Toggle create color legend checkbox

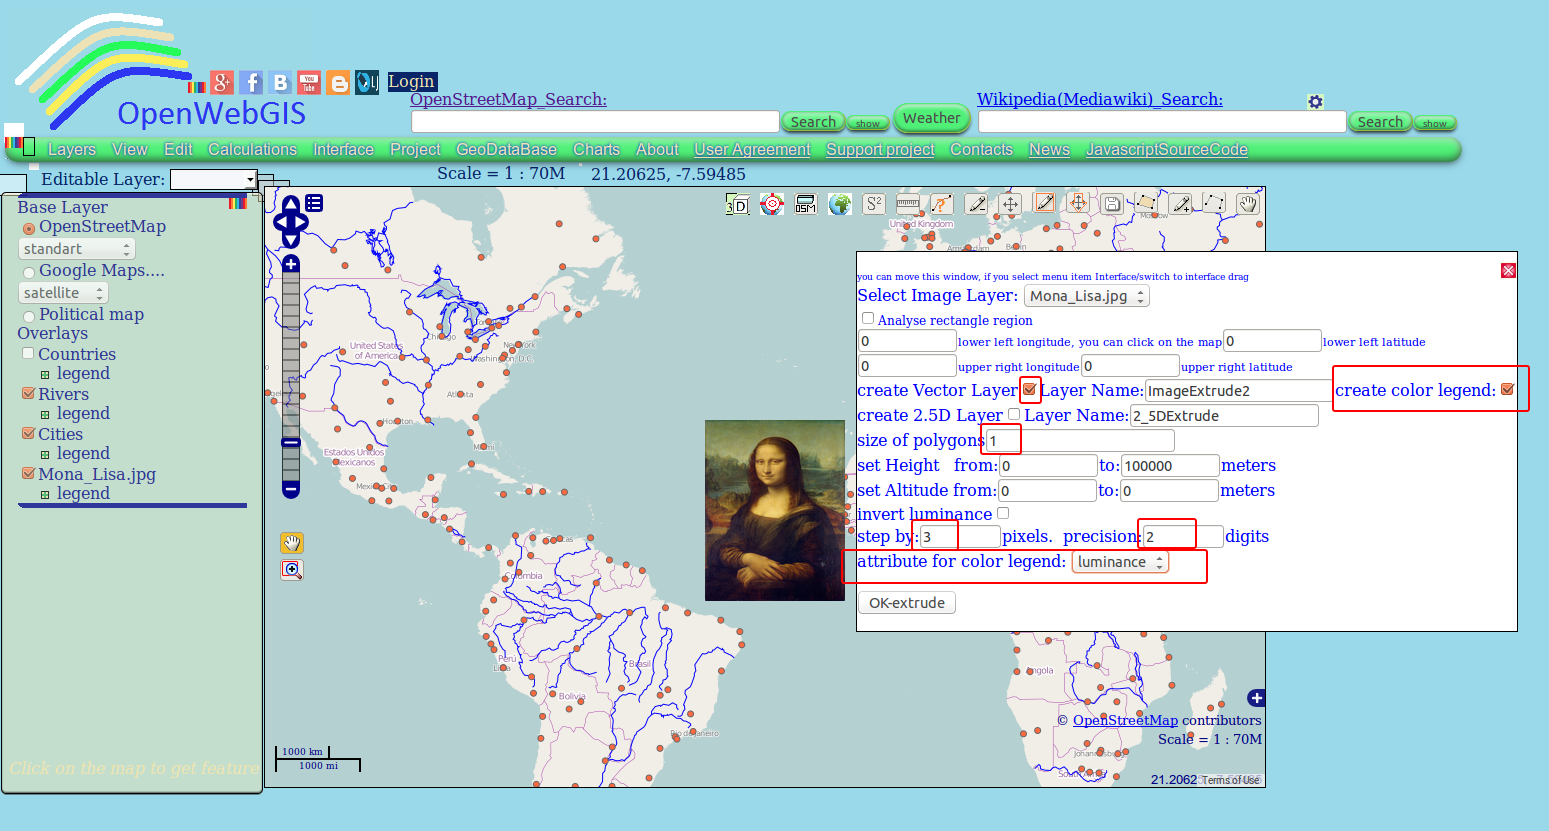pos(1508,389)
